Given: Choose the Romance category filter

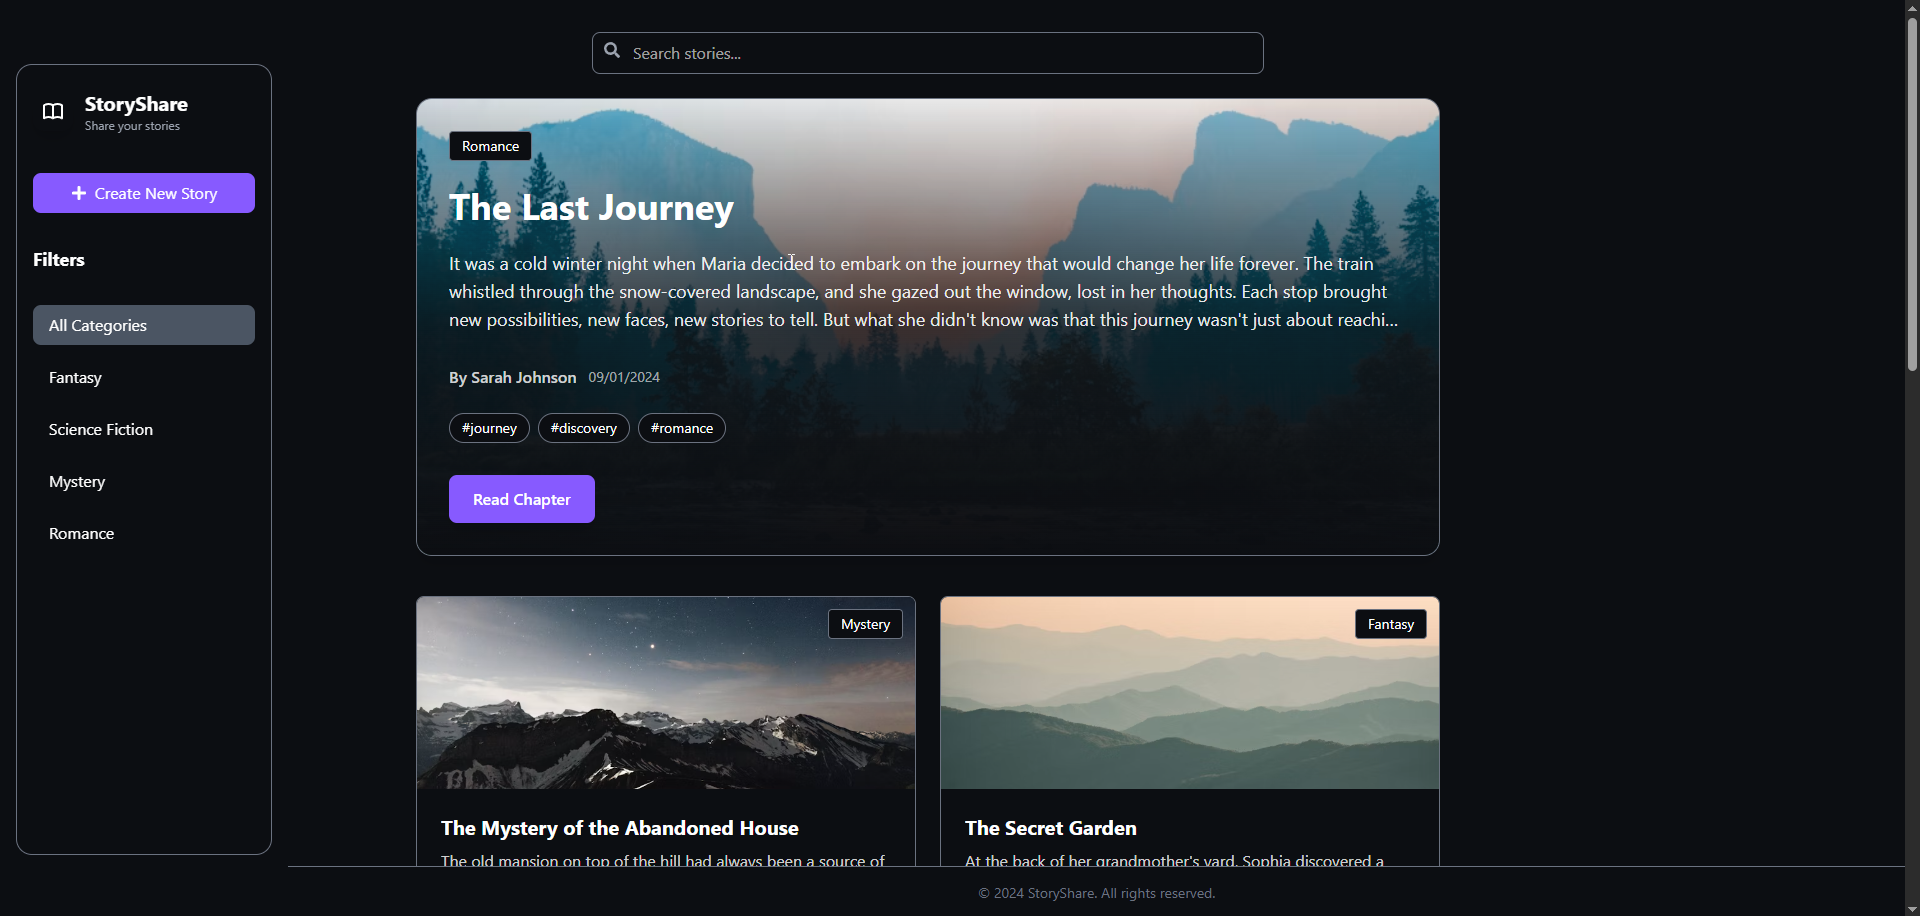Looking at the screenshot, I should (144, 533).
